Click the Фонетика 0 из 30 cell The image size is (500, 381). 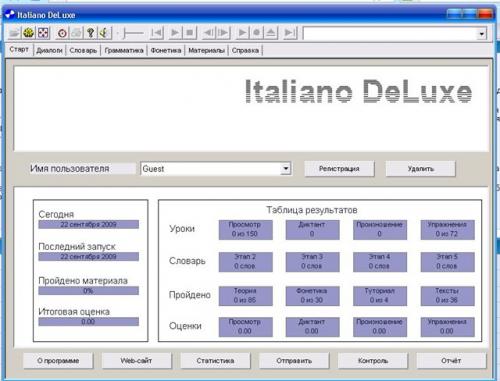[x=312, y=296]
